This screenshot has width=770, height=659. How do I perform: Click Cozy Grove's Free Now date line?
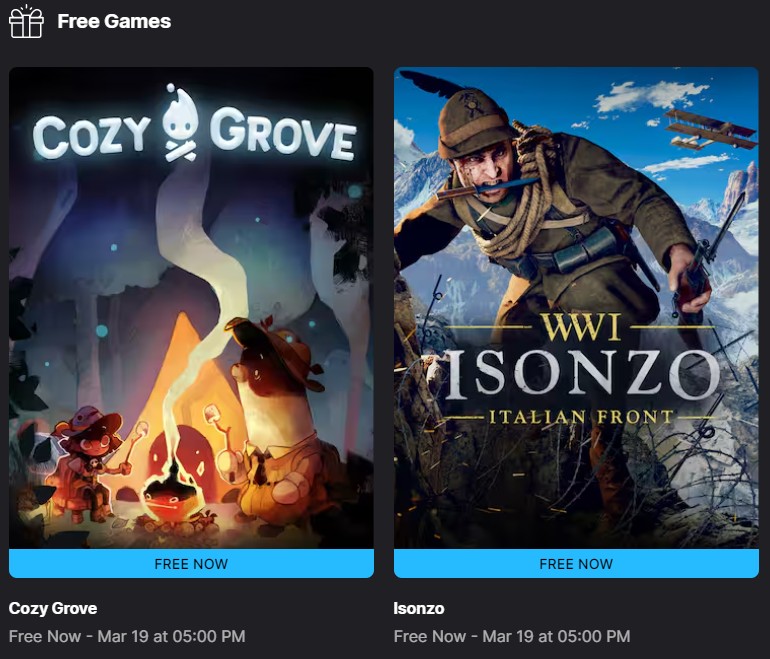(127, 636)
